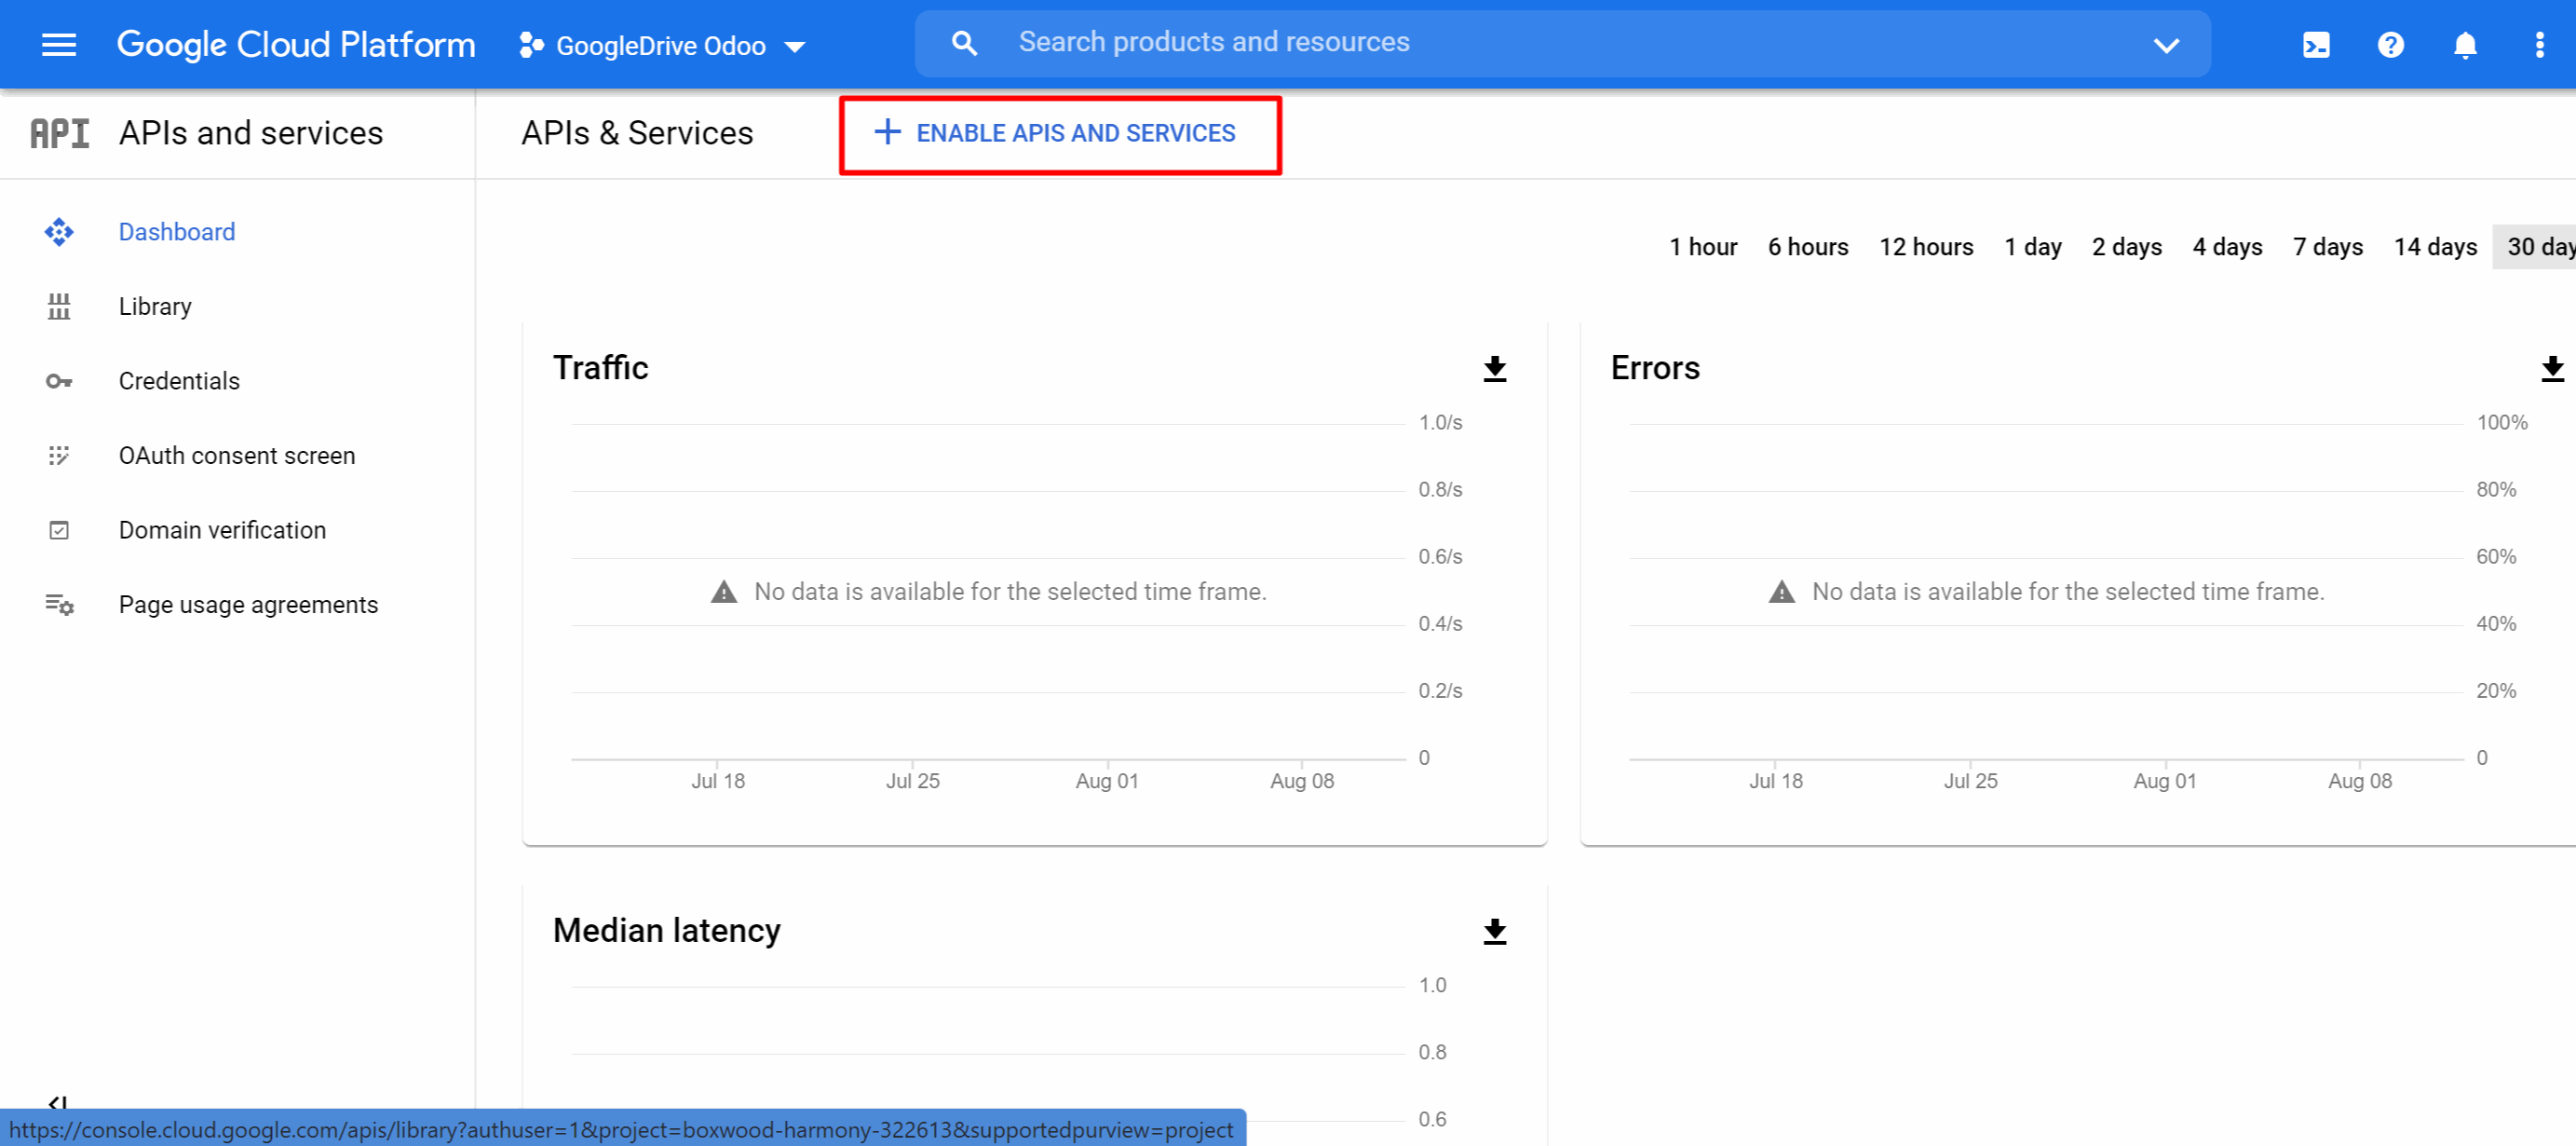Click the Credentials key icon

click(59, 381)
